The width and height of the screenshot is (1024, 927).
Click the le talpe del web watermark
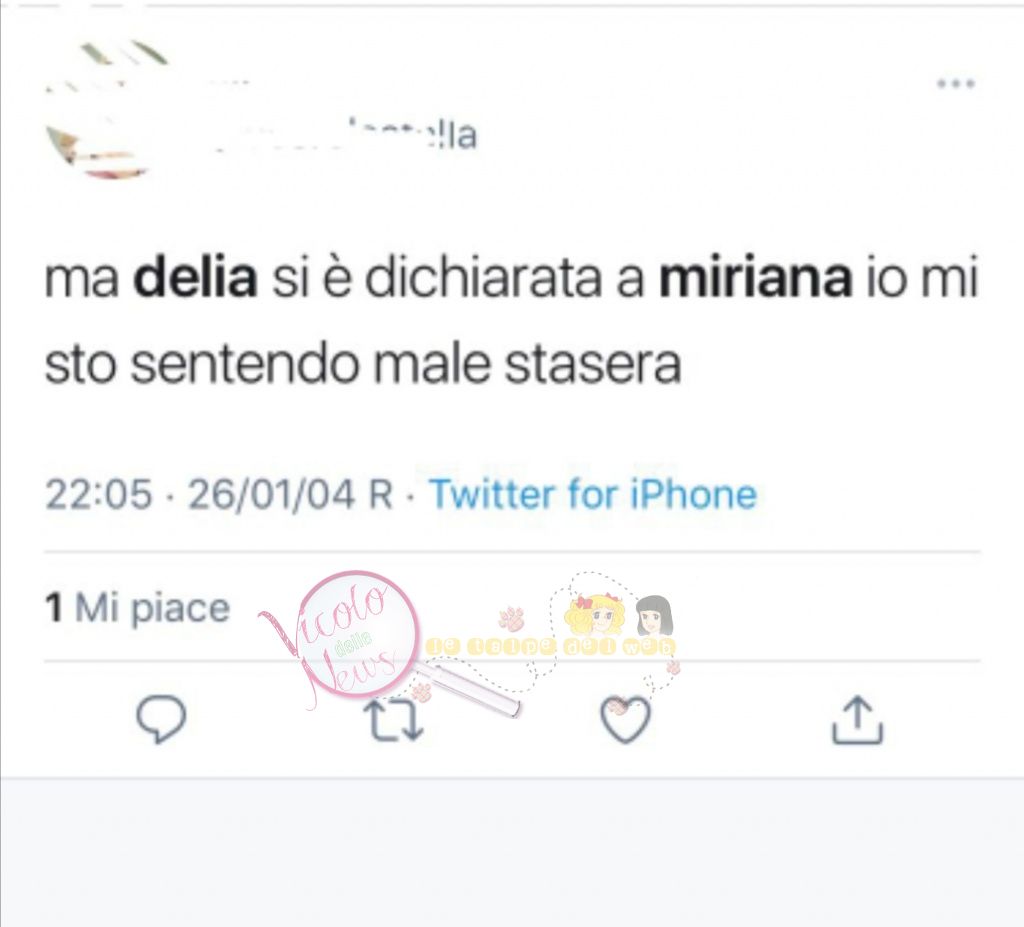[x=552, y=647]
